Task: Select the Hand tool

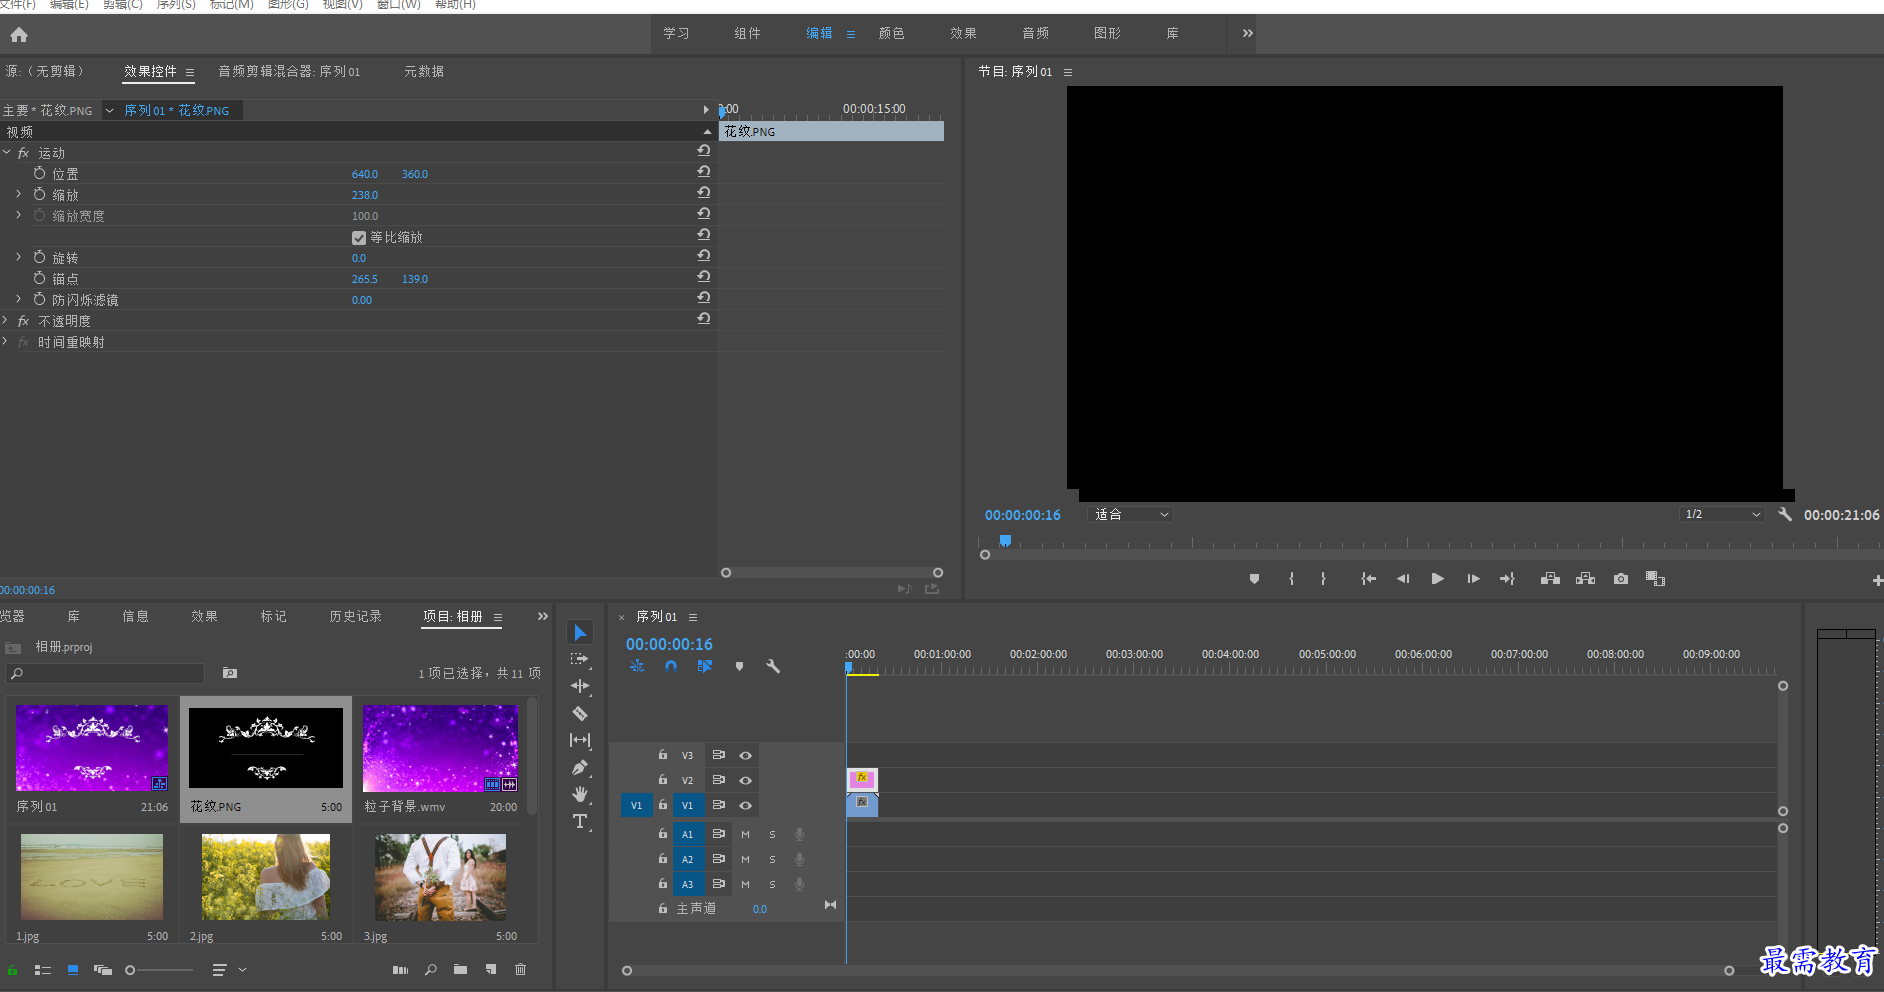Action: point(580,794)
